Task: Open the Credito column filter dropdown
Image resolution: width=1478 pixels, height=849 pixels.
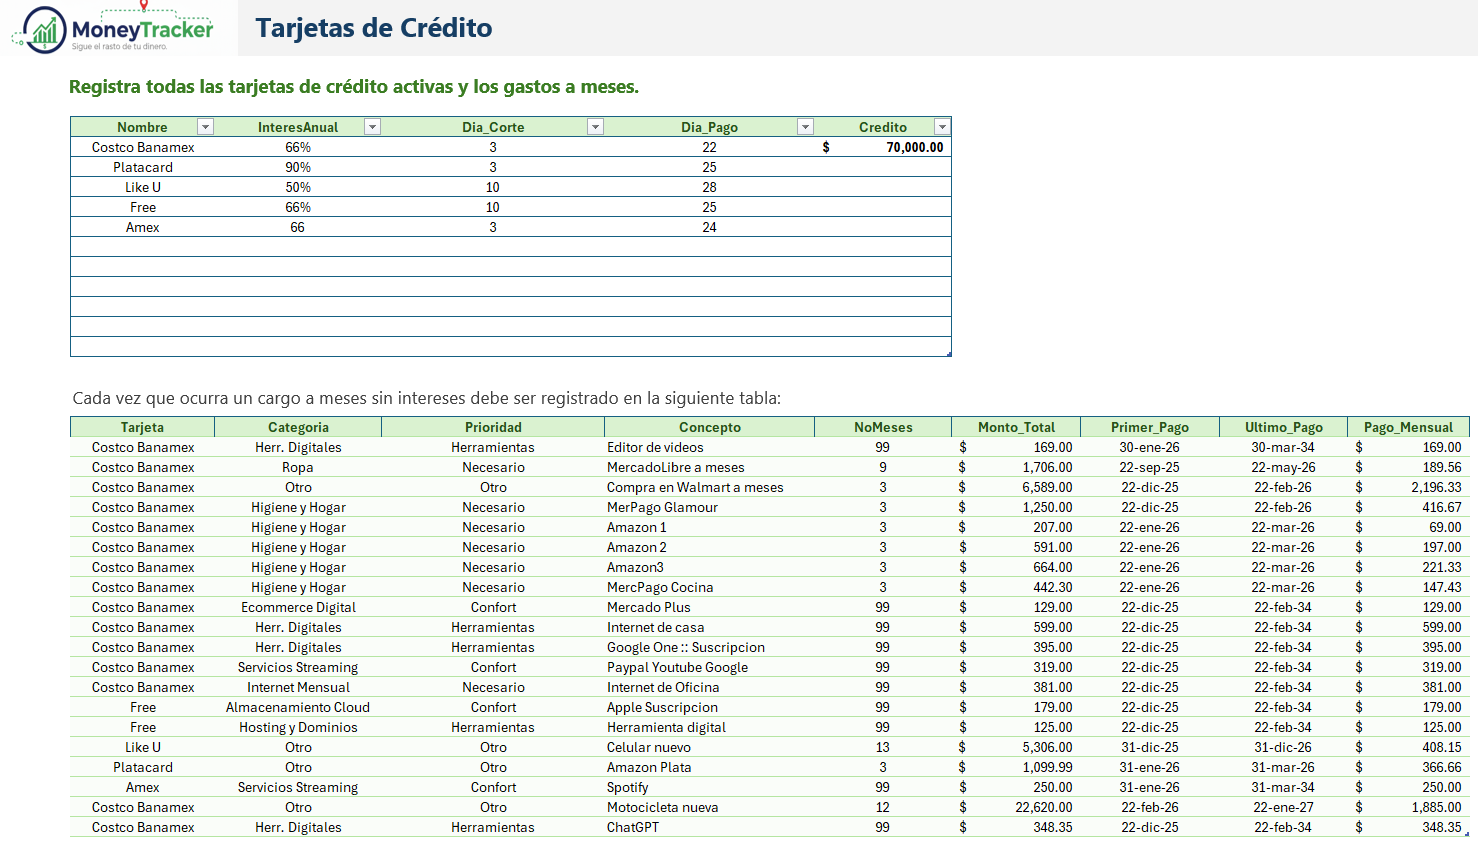Action: coord(941,127)
